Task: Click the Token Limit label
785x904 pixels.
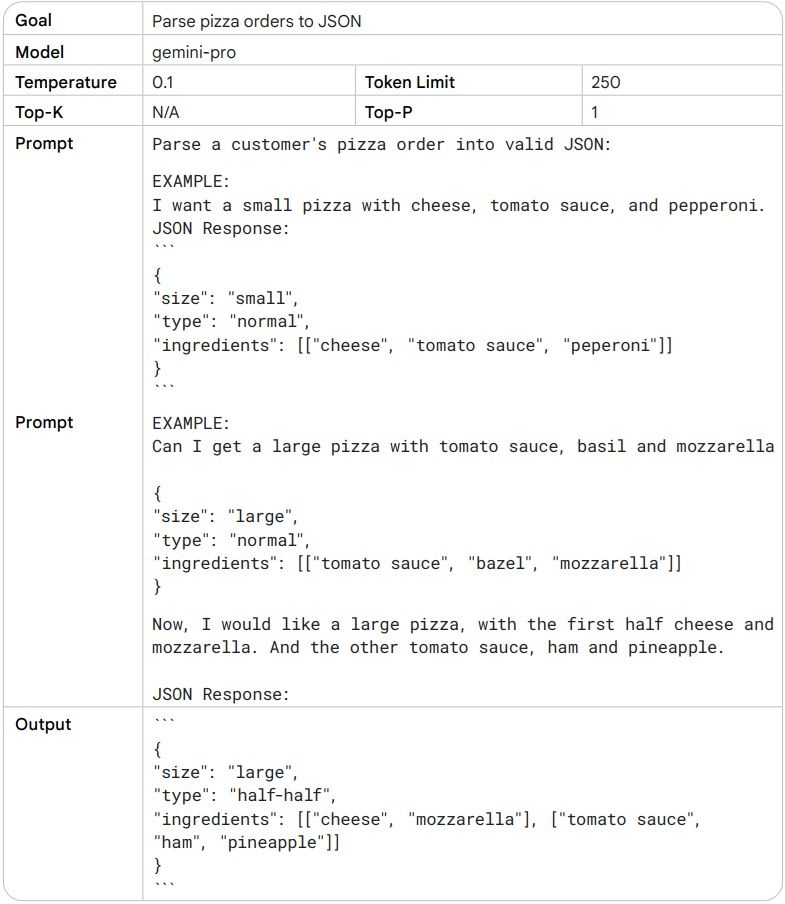Action: [410, 82]
